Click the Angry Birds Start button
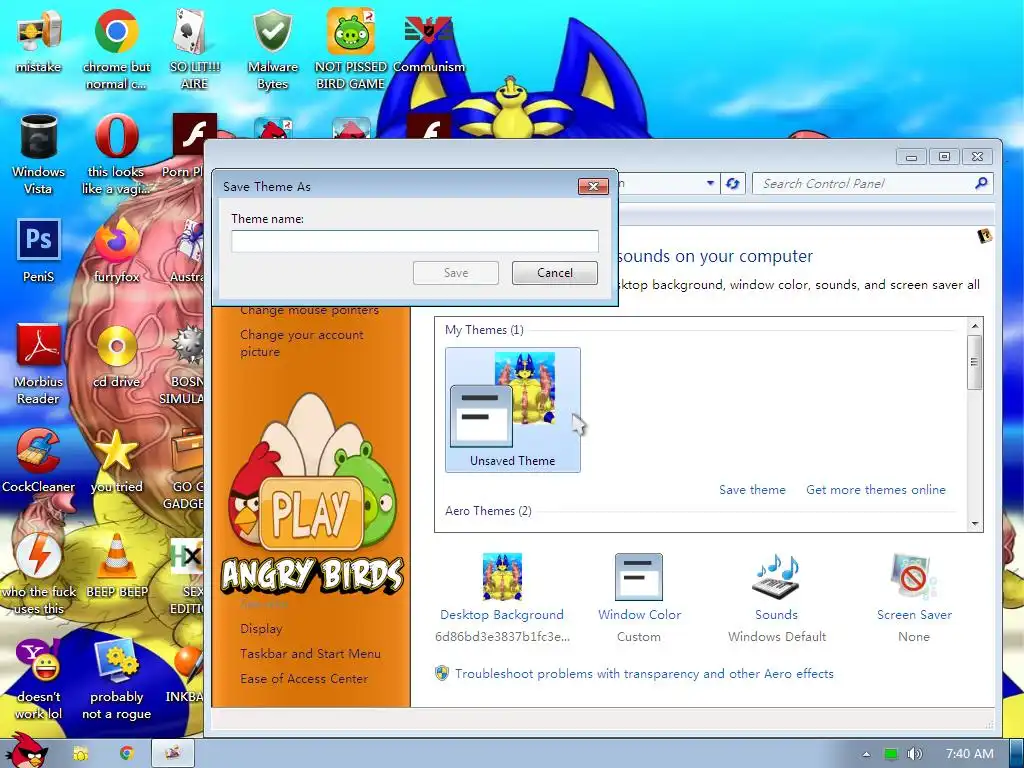The image size is (1024, 768). click(x=25, y=752)
